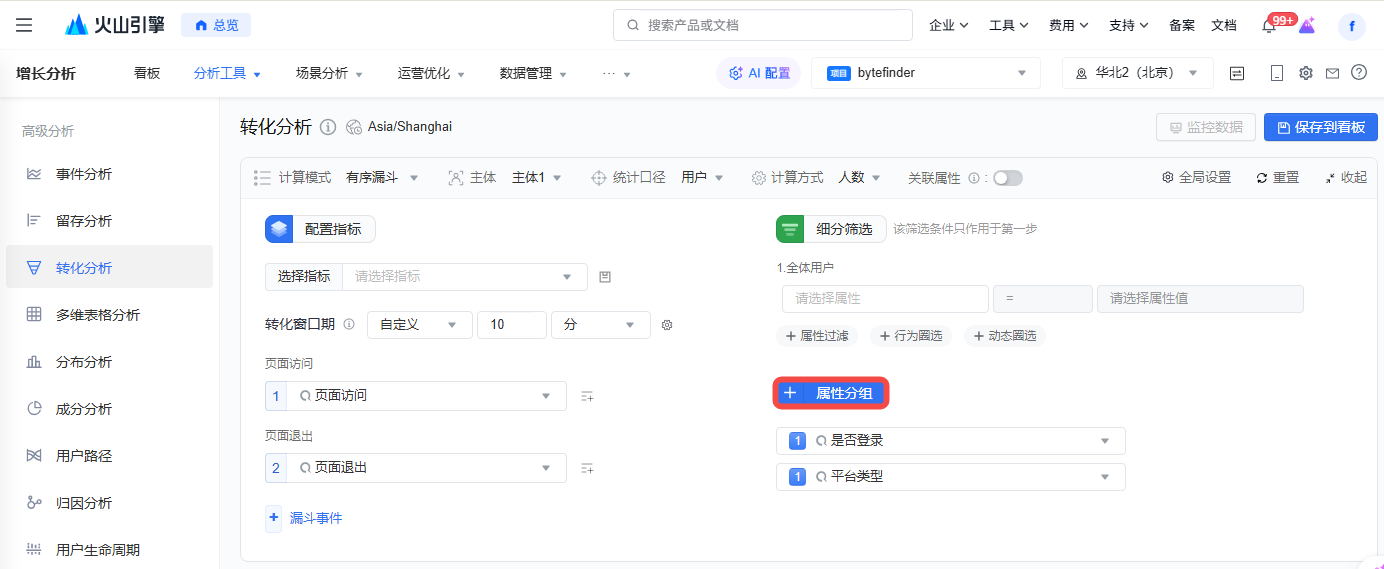
Task: Open the mail icon in the toolbar
Action: (x=1332, y=73)
